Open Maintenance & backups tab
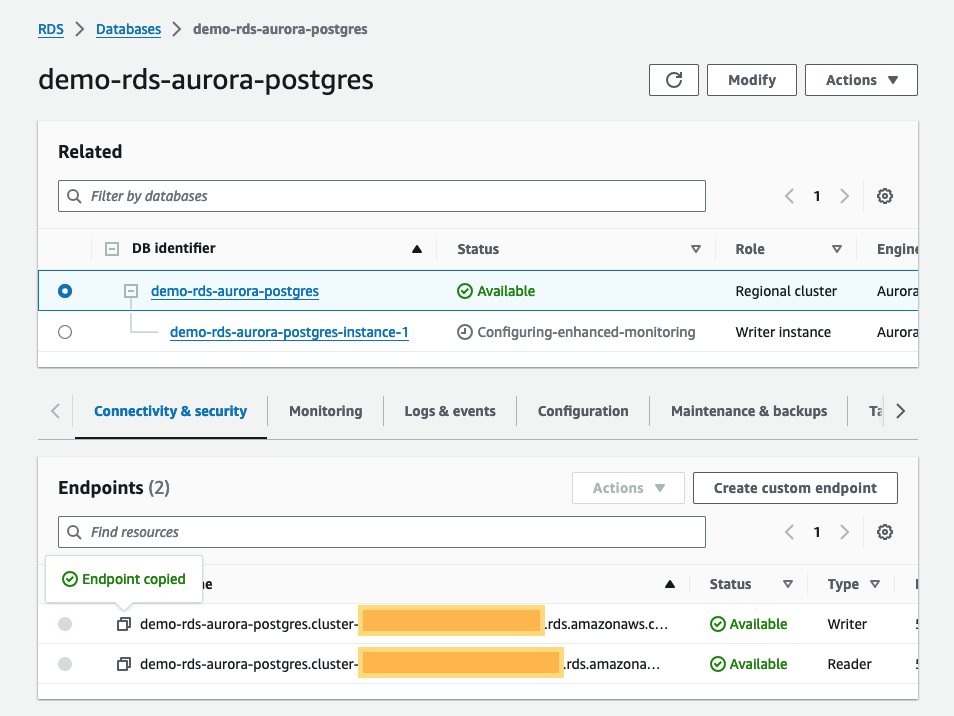Viewport: 954px width, 716px height. [x=749, y=411]
